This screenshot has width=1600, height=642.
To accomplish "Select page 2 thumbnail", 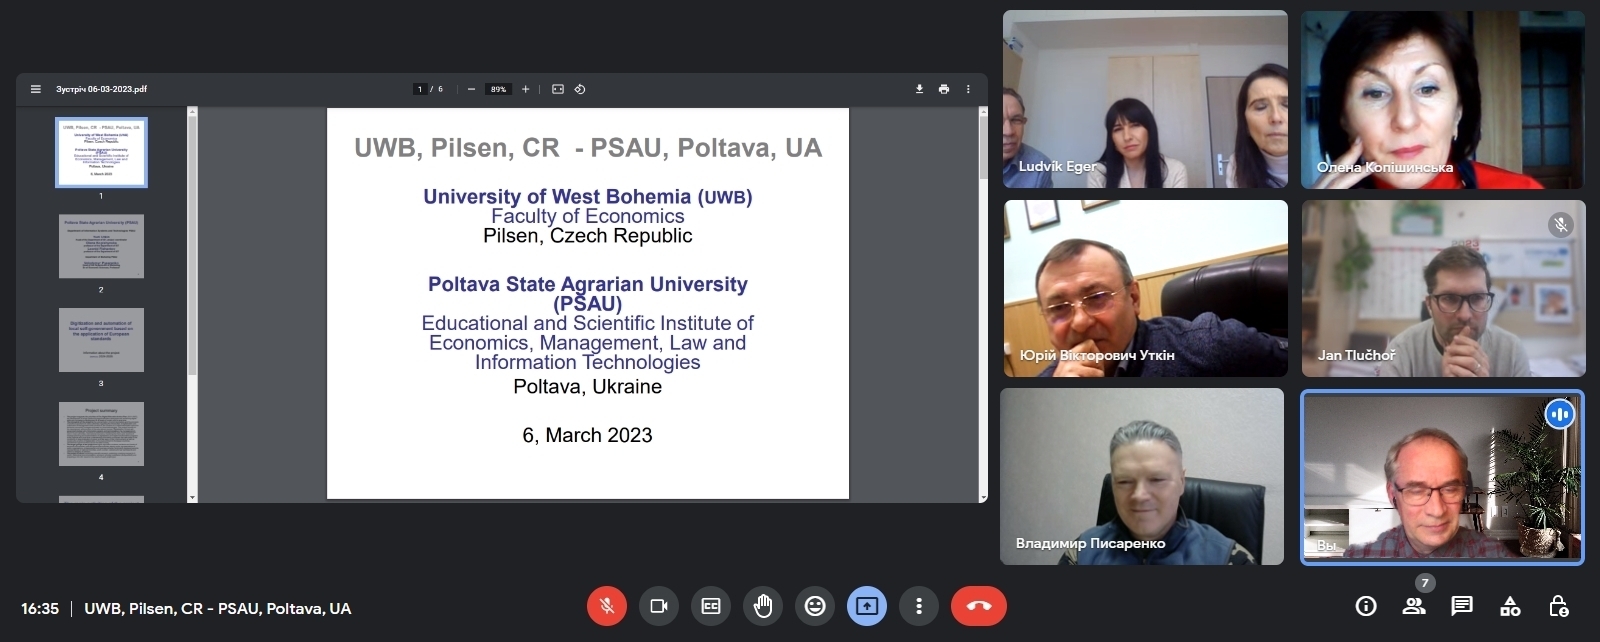I will point(101,246).
